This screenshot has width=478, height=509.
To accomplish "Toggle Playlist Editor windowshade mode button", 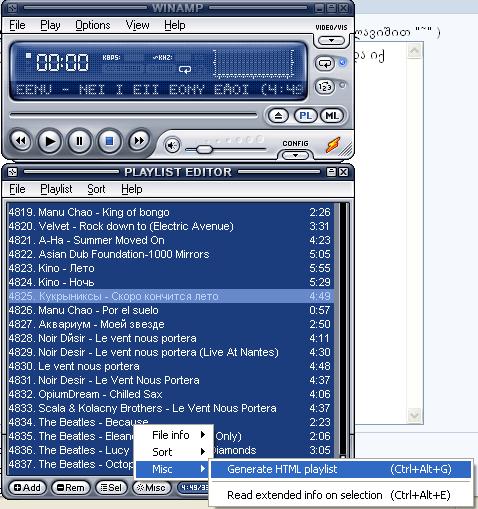I will pyautogui.click(x=331, y=172).
